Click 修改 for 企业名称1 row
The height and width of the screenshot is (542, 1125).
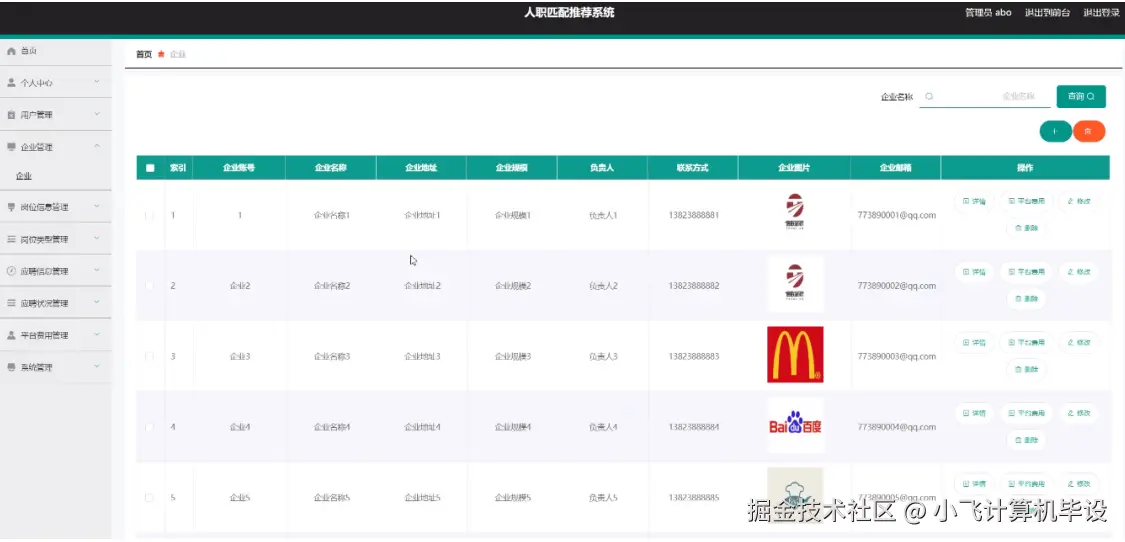pos(1078,202)
